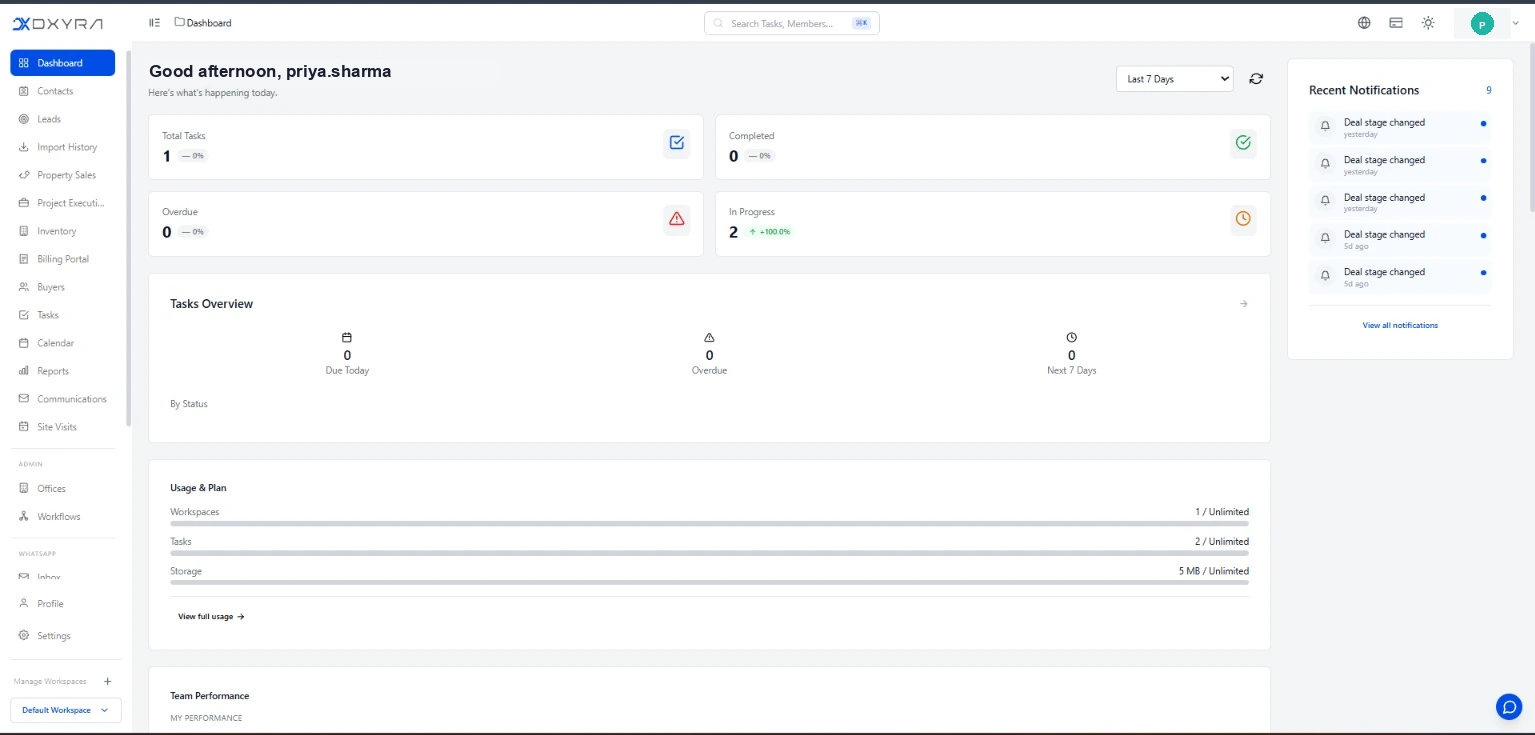Click the Communications envelope icon
The width and height of the screenshot is (1535, 735).
click(25, 399)
